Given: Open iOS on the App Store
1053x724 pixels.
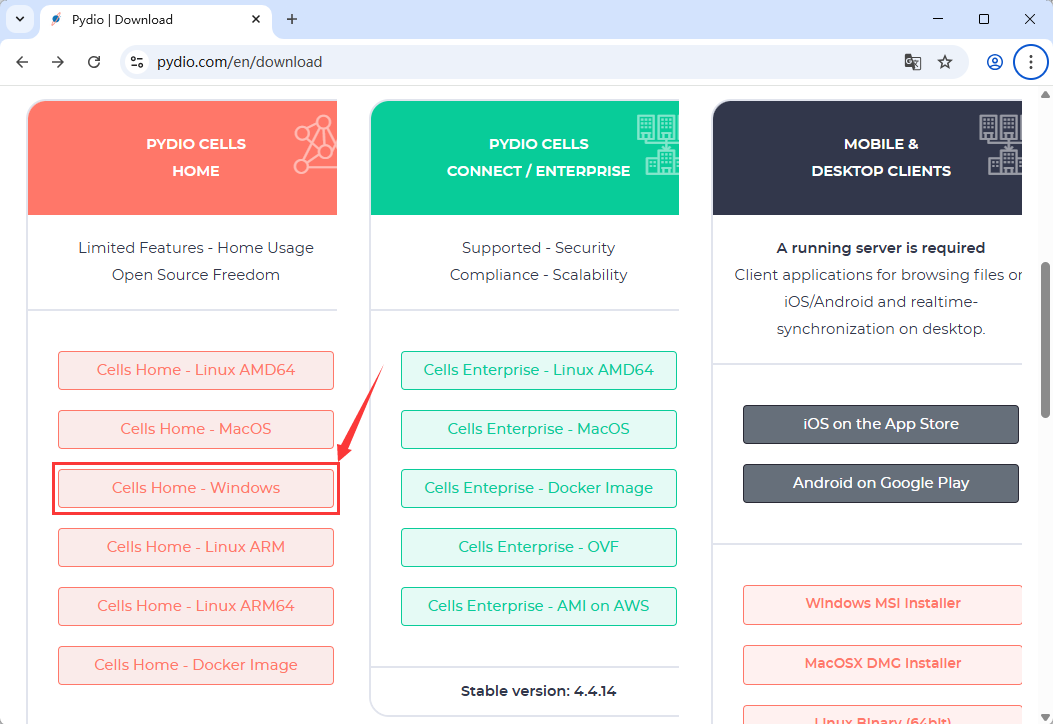Looking at the screenshot, I should point(880,424).
